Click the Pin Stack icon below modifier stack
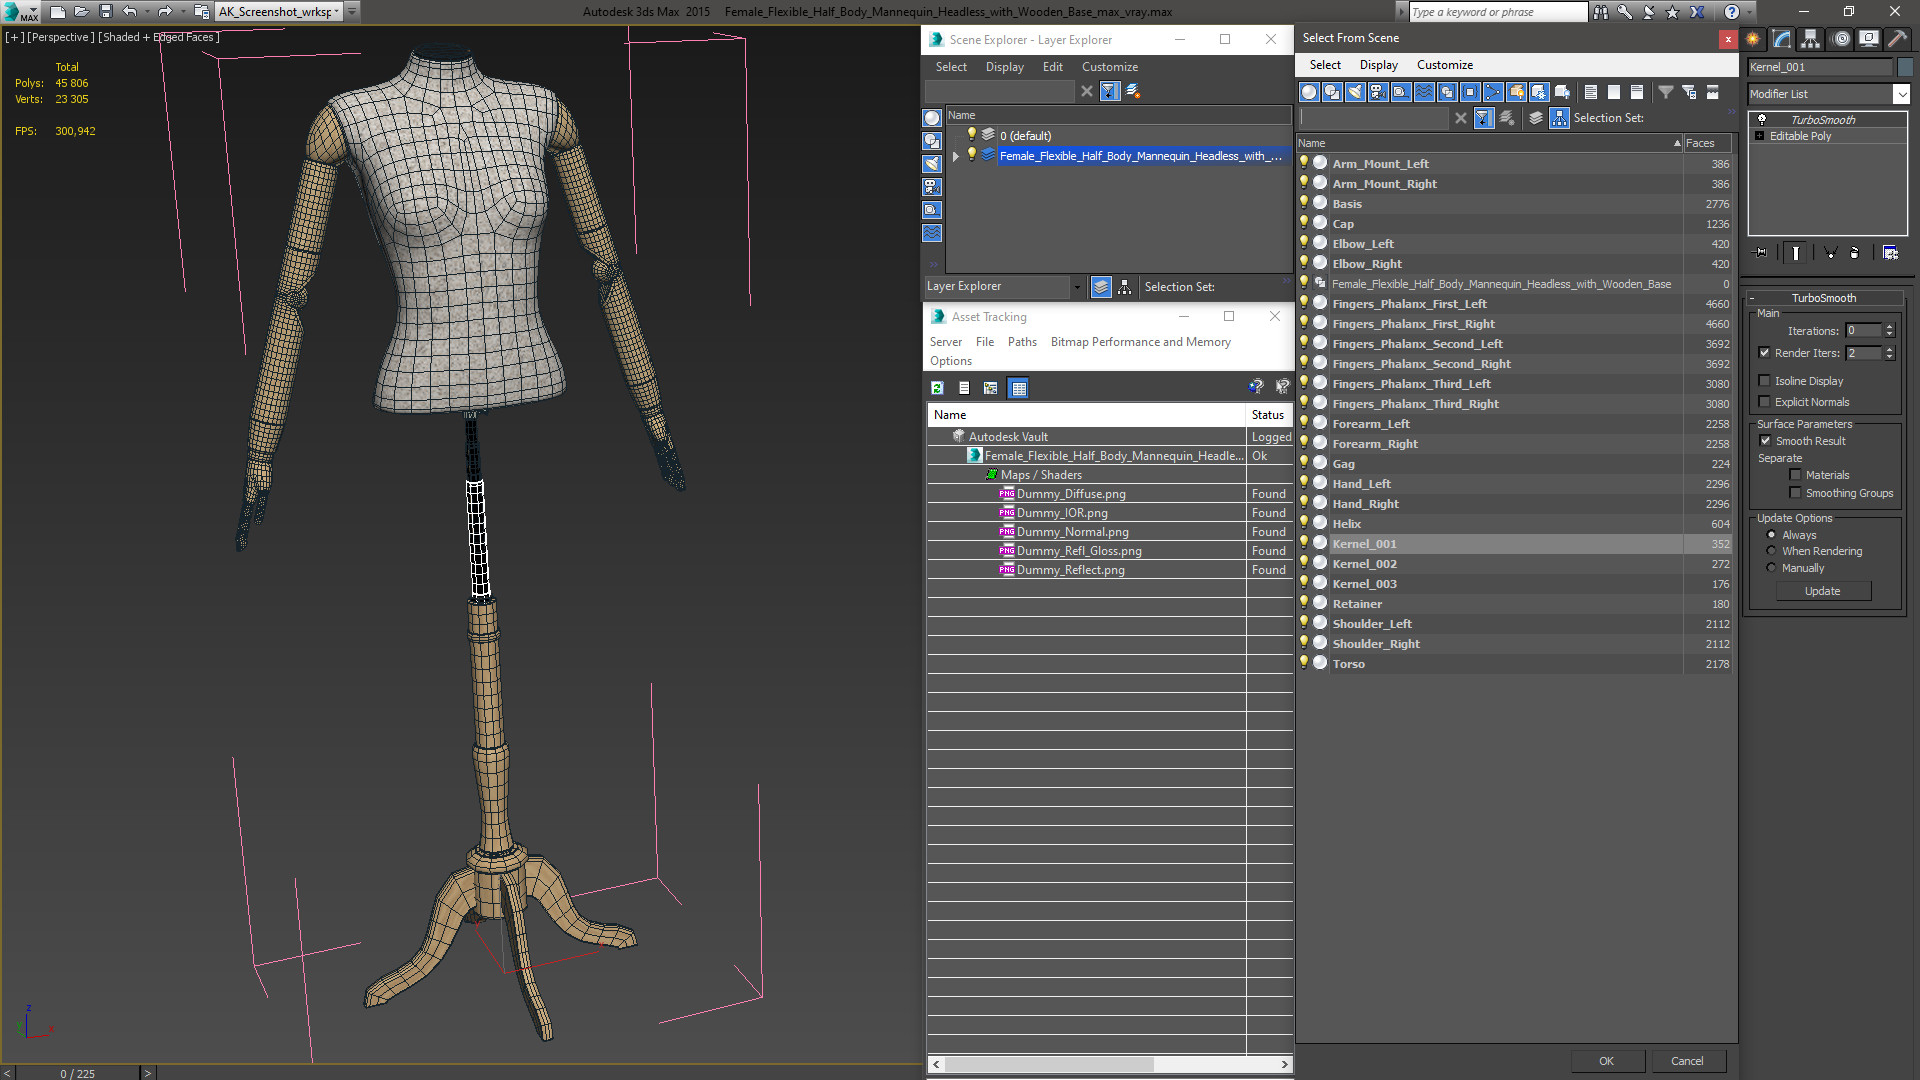Image resolution: width=1920 pixels, height=1080 pixels. coord(1761,253)
